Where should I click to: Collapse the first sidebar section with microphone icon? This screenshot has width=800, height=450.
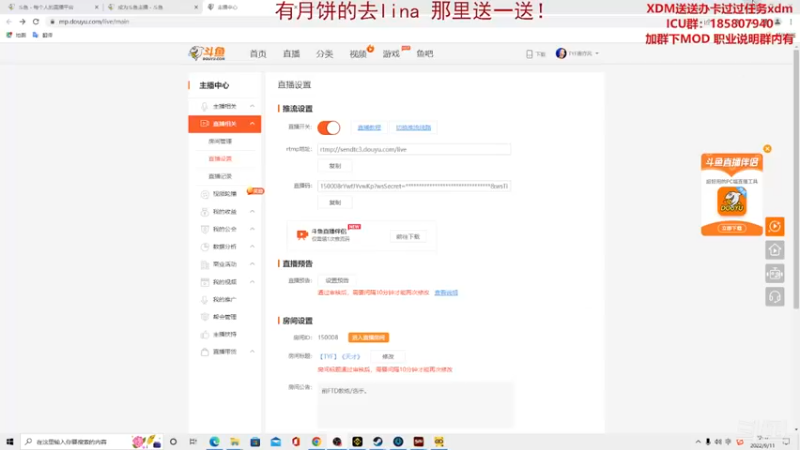coord(252,106)
